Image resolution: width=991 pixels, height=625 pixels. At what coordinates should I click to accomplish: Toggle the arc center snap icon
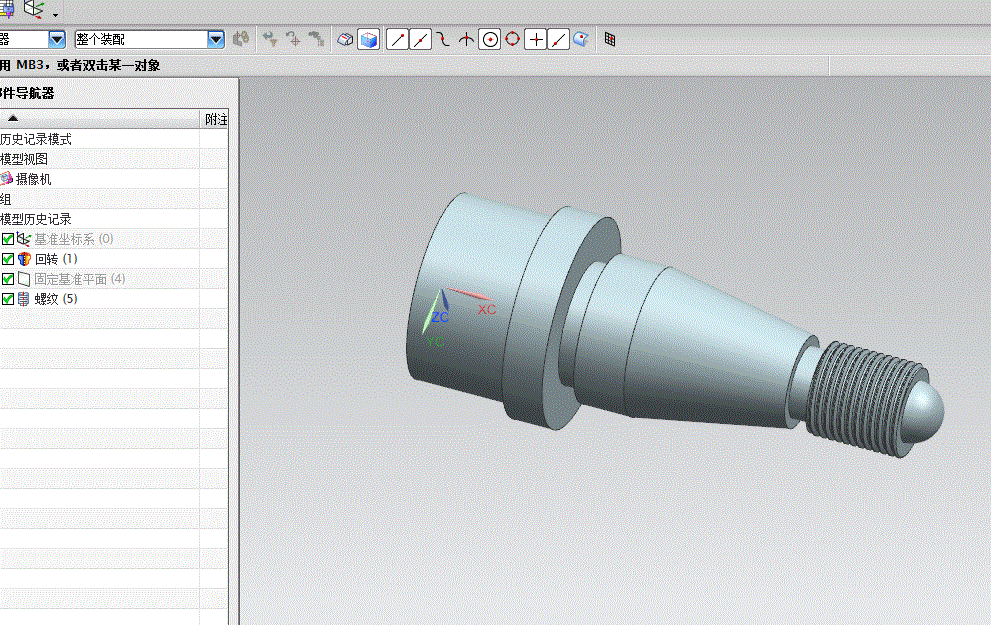pos(490,39)
